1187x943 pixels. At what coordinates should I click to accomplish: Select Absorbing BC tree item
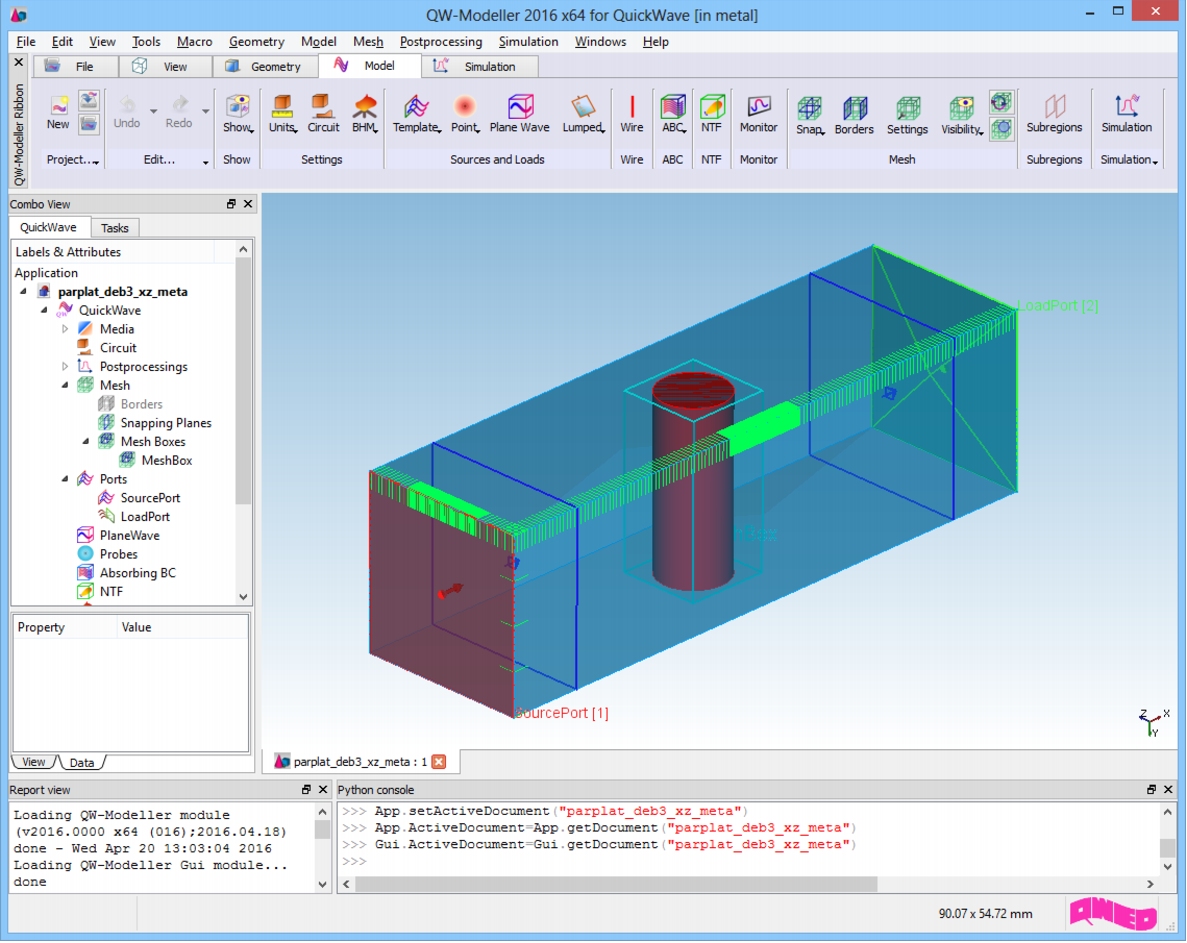[x=138, y=573]
